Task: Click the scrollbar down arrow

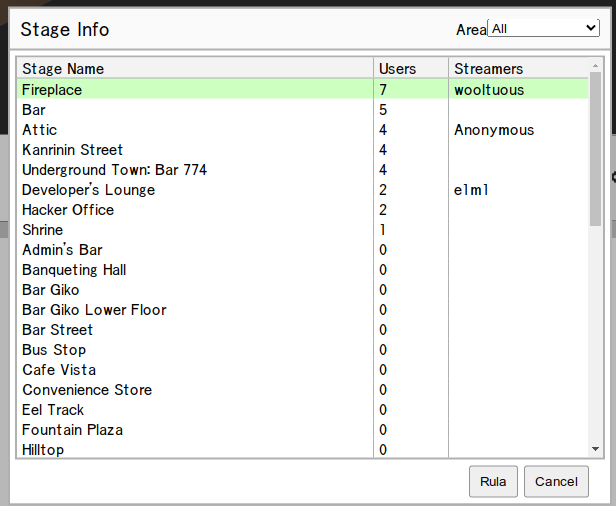Action: [596, 450]
